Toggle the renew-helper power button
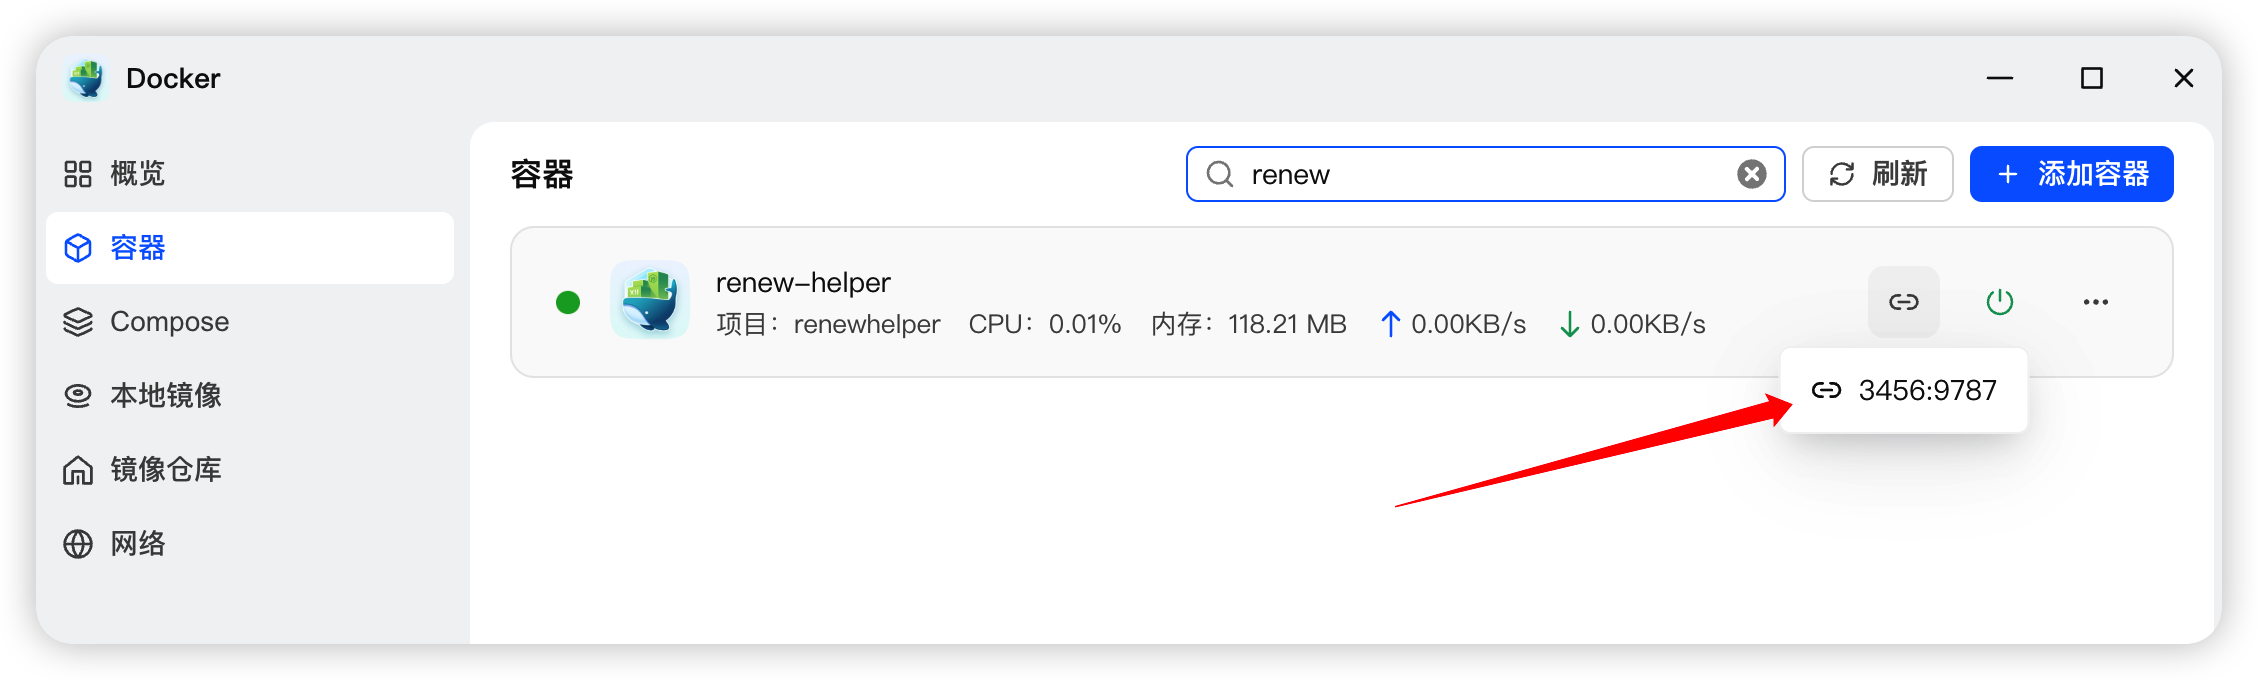The height and width of the screenshot is (680, 2258). pyautogui.click(x=1999, y=302)
